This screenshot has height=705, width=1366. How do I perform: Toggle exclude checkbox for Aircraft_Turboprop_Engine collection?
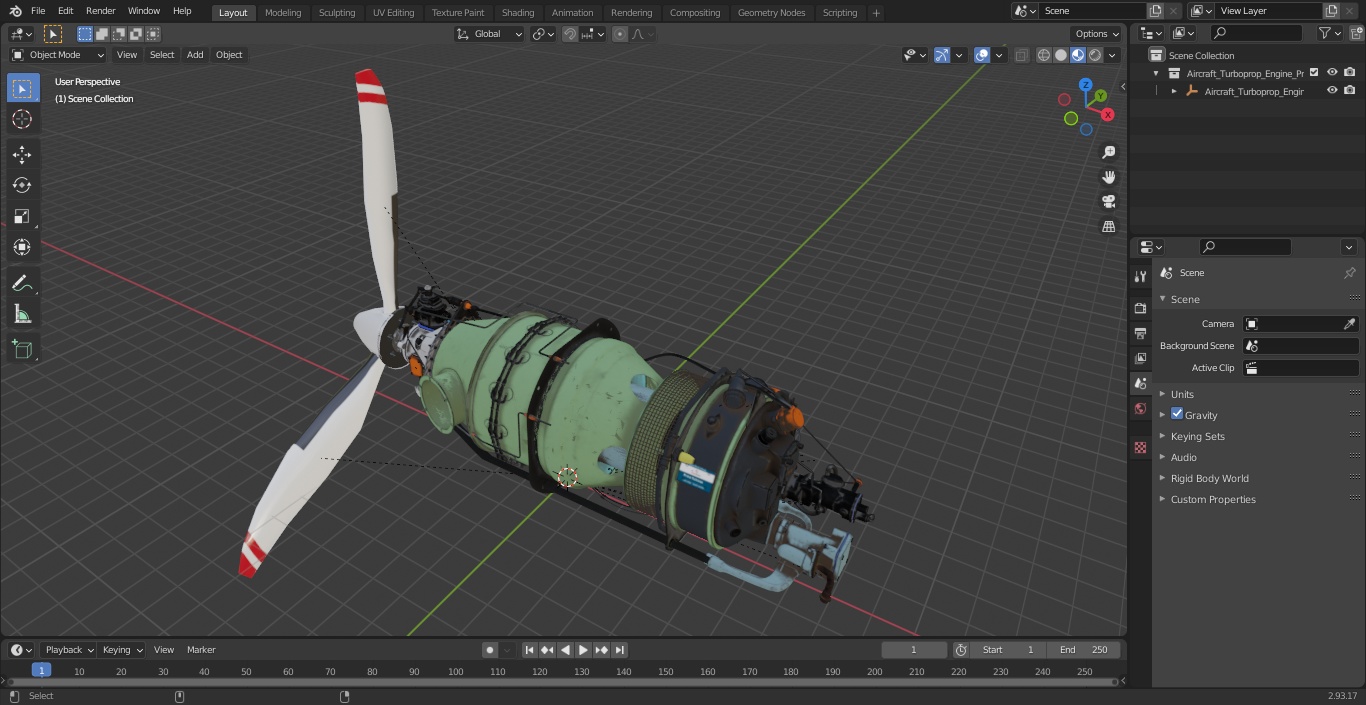1314,72
